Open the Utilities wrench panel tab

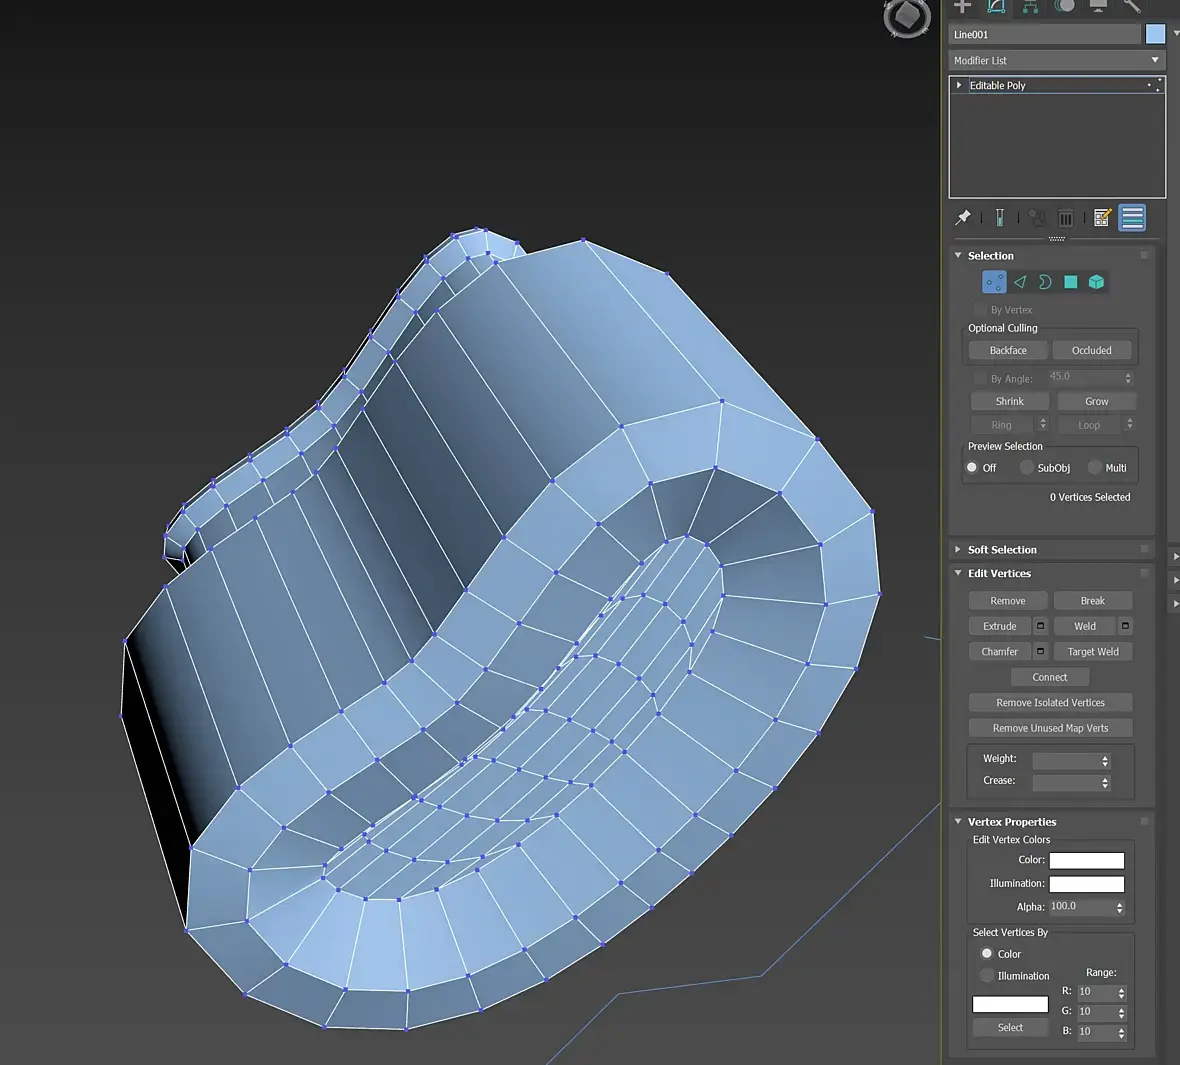click(x=1132, y=6)
